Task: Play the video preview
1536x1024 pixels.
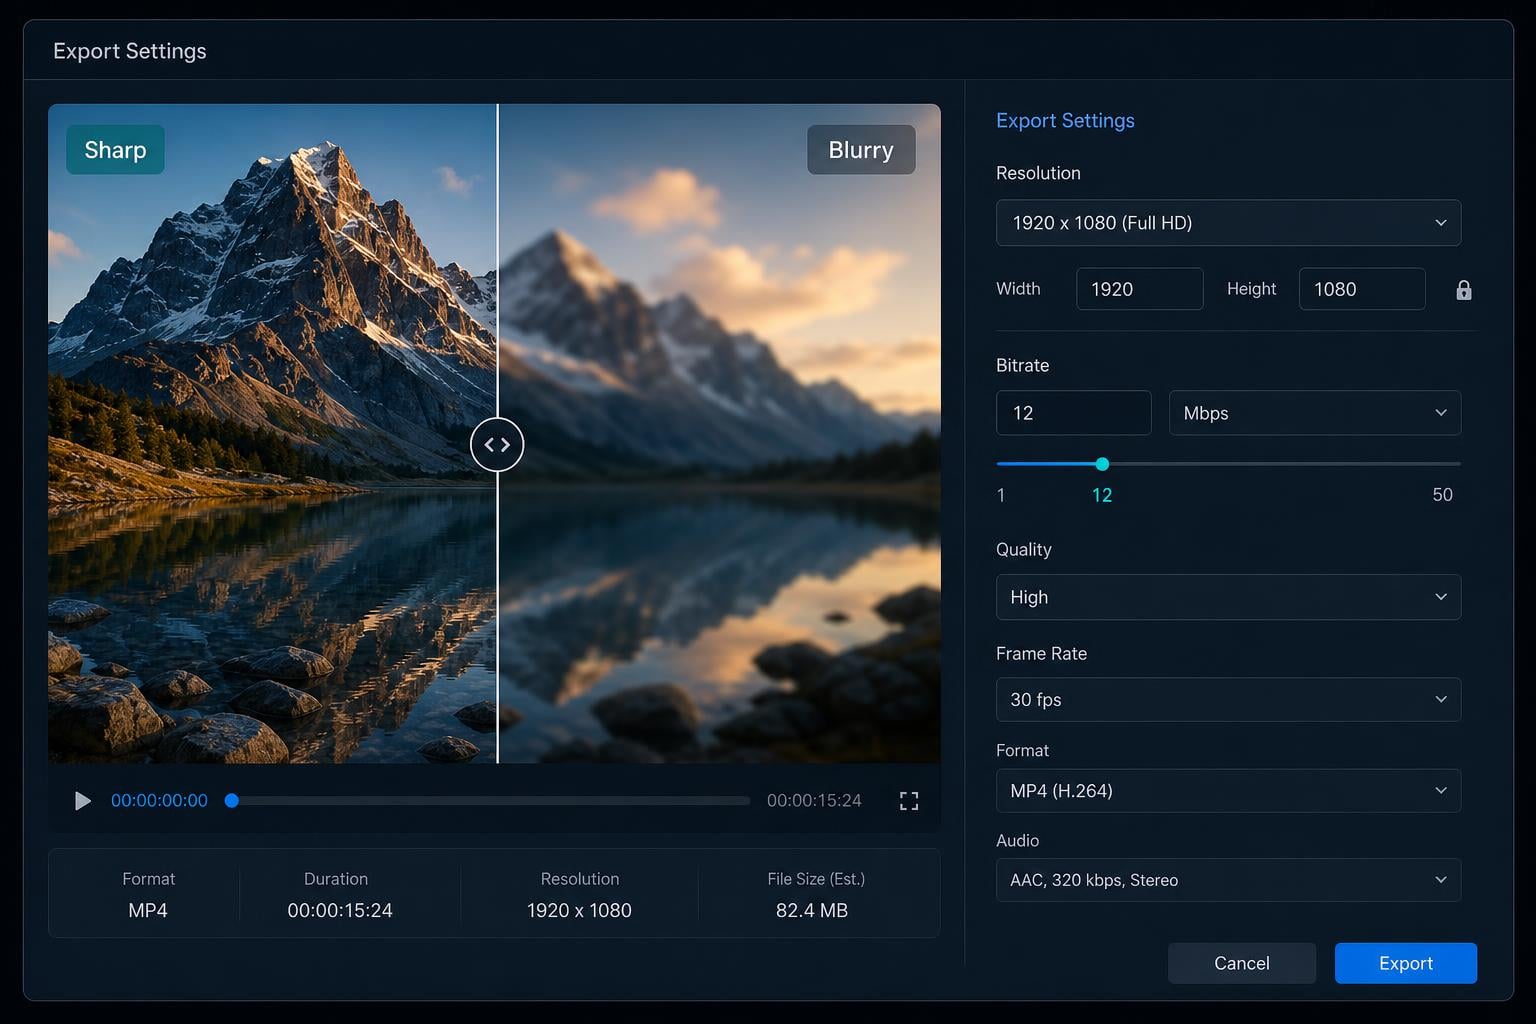Action: pos(83,801)
